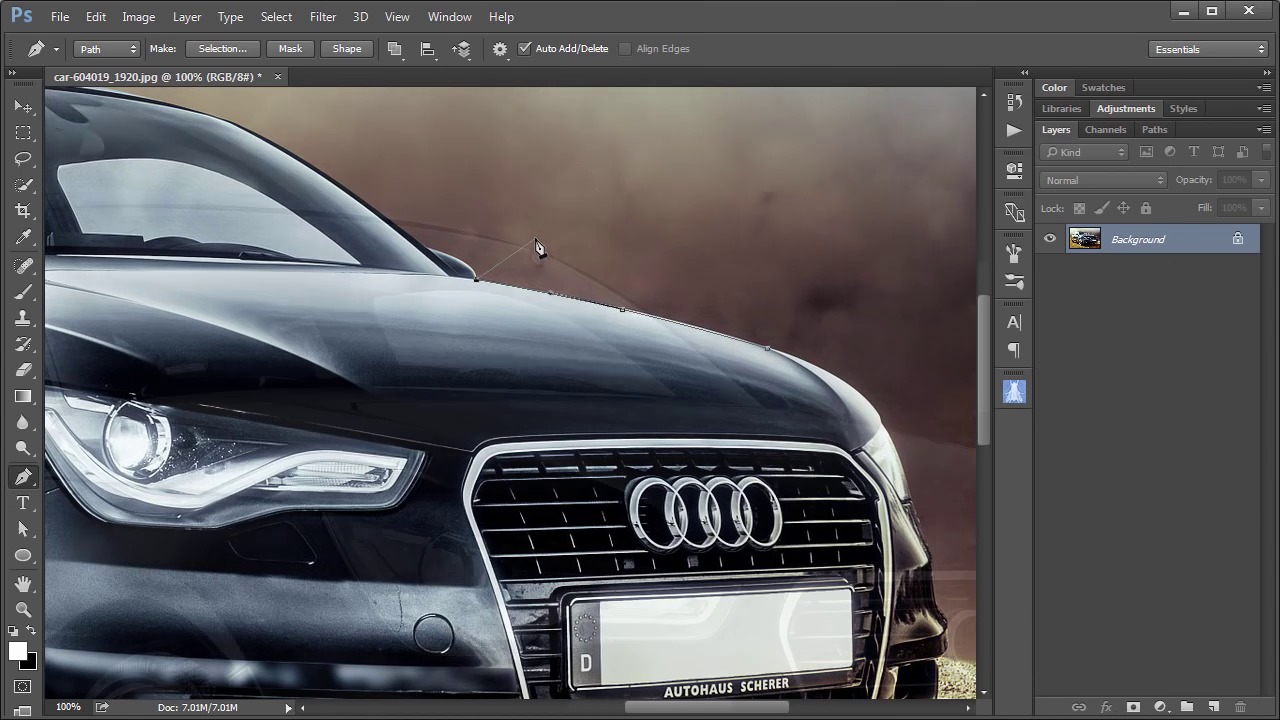Create a new layer icon button

[1213, 707]
